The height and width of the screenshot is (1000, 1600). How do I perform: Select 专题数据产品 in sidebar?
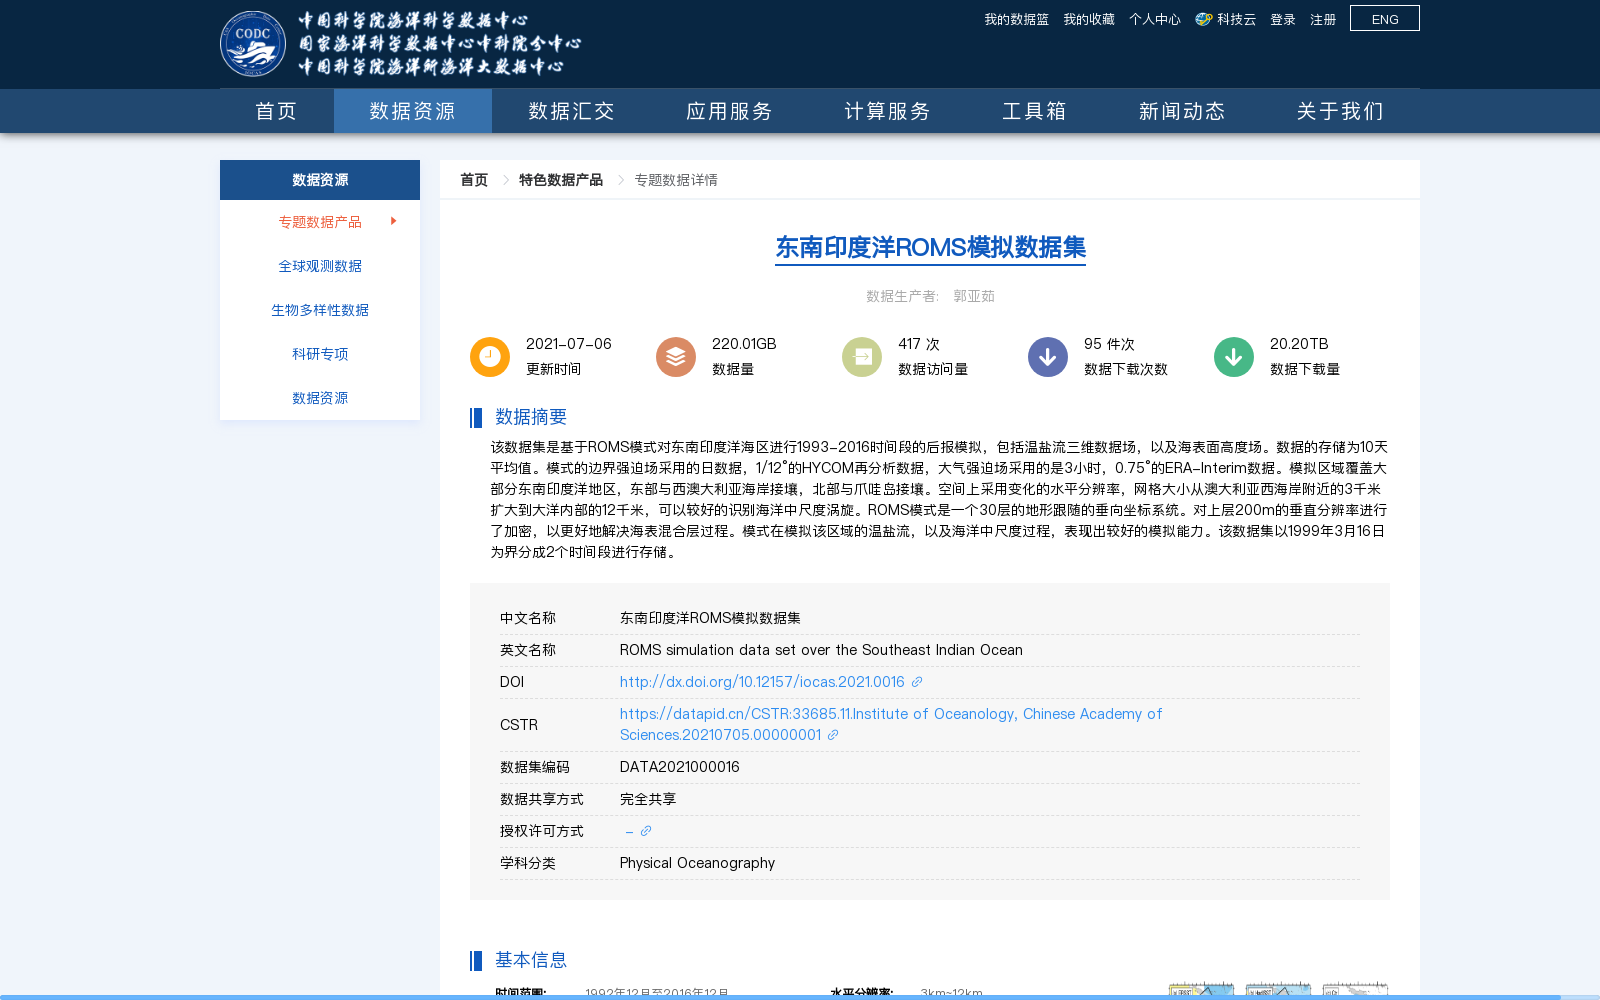[320, 222]
